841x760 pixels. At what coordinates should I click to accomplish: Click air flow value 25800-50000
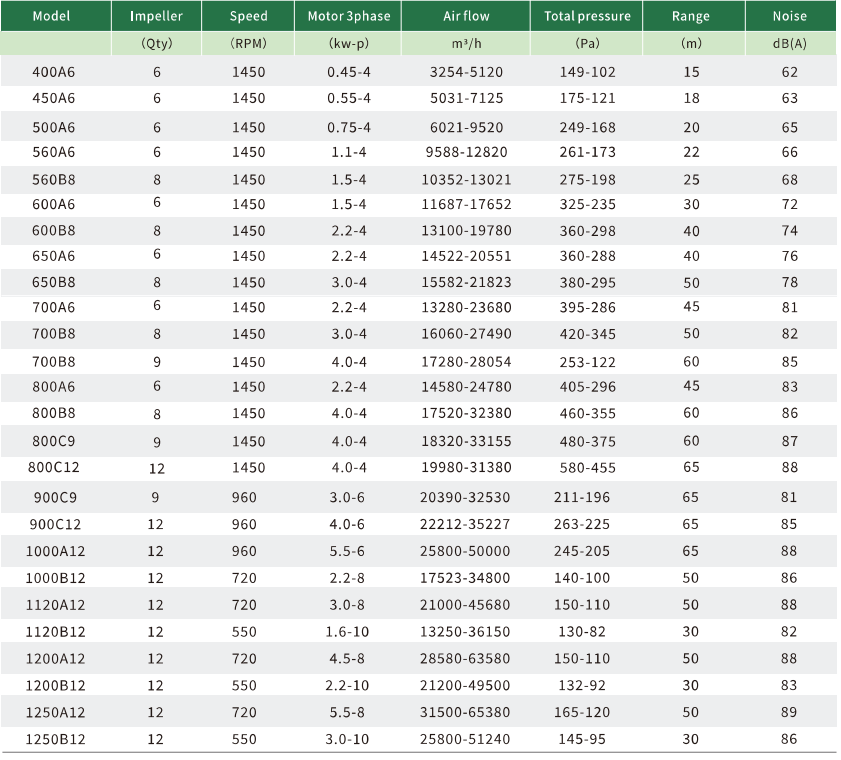[464, 551]
